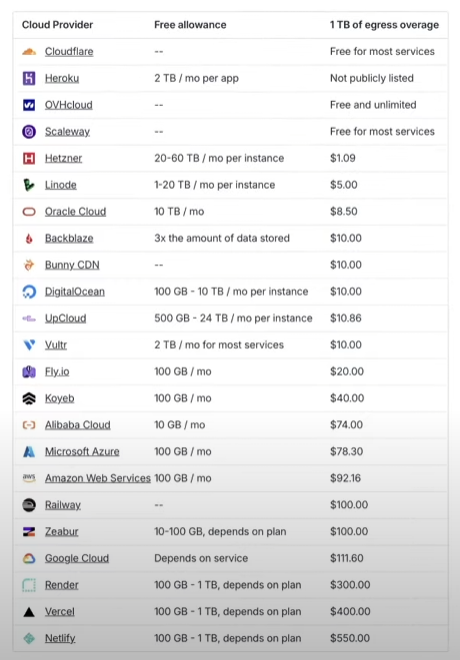
Task: Click the Railway round black logo
Action: pyautogui.click(x=29, y=505)
